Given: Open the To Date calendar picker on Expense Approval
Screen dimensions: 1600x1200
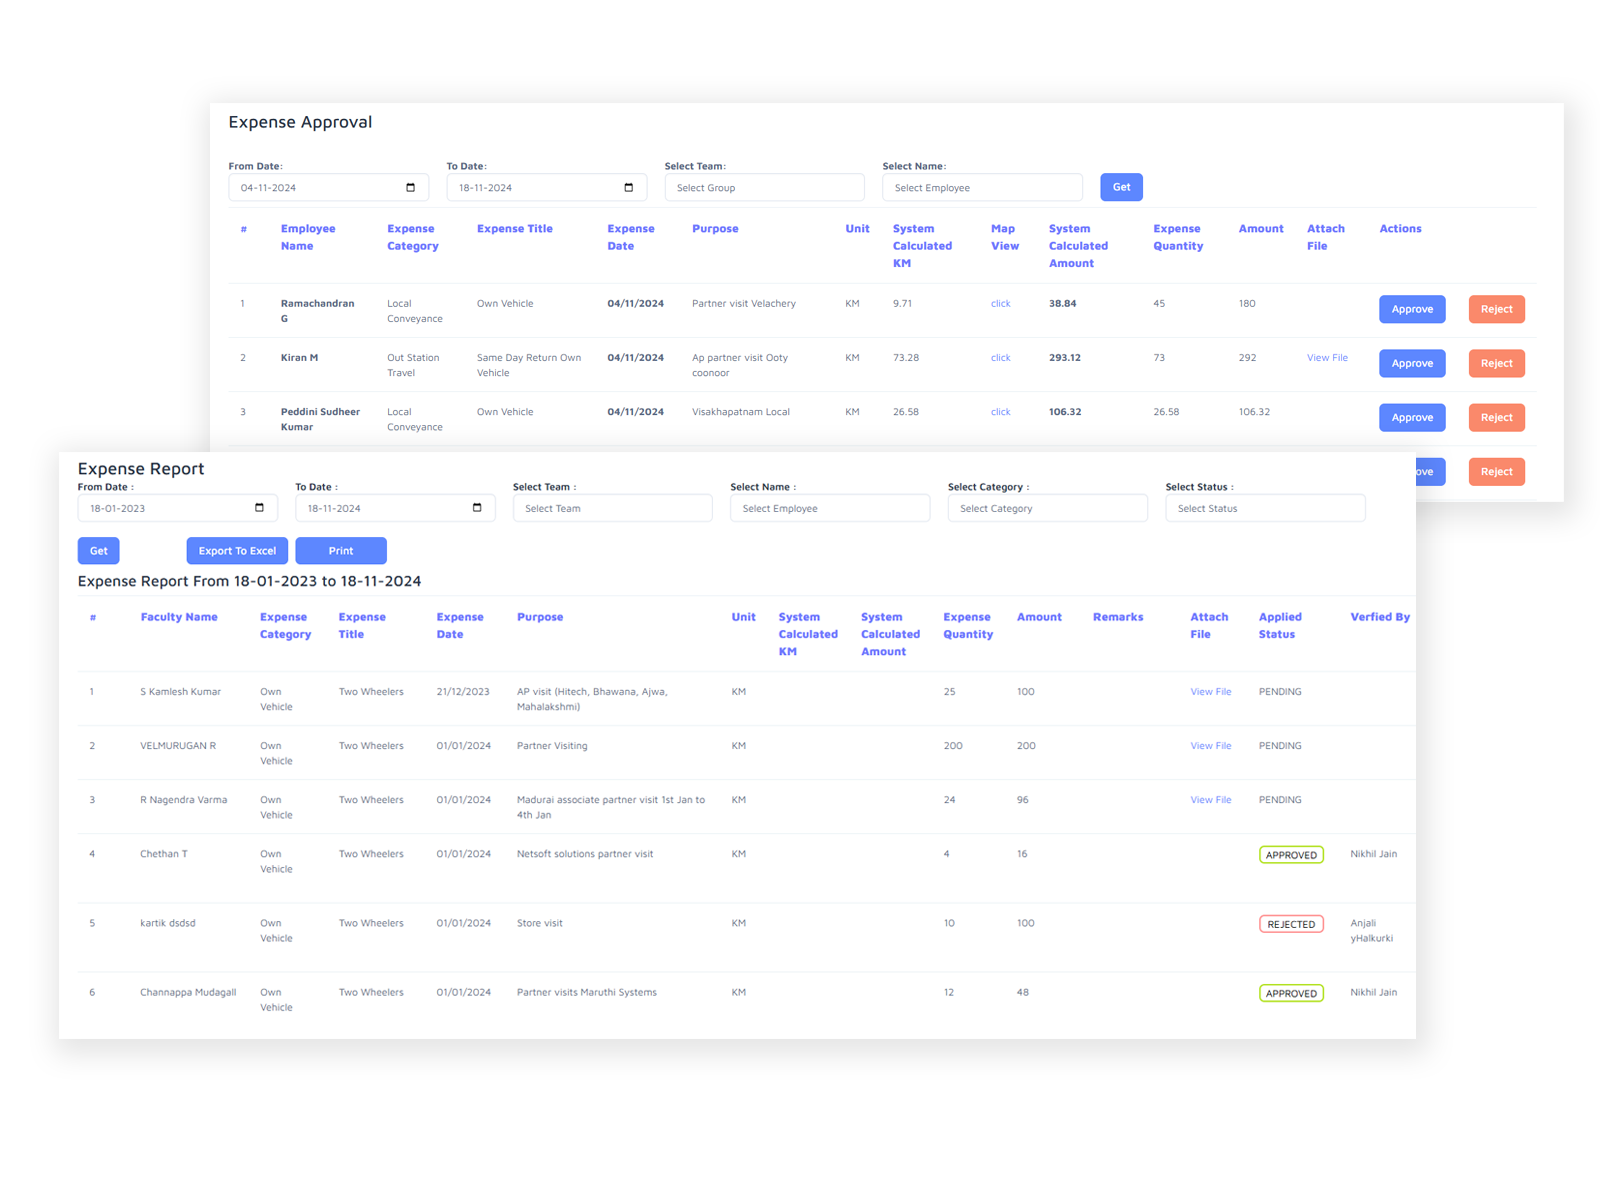Looking at the screenshot, I should coord(629,187).
